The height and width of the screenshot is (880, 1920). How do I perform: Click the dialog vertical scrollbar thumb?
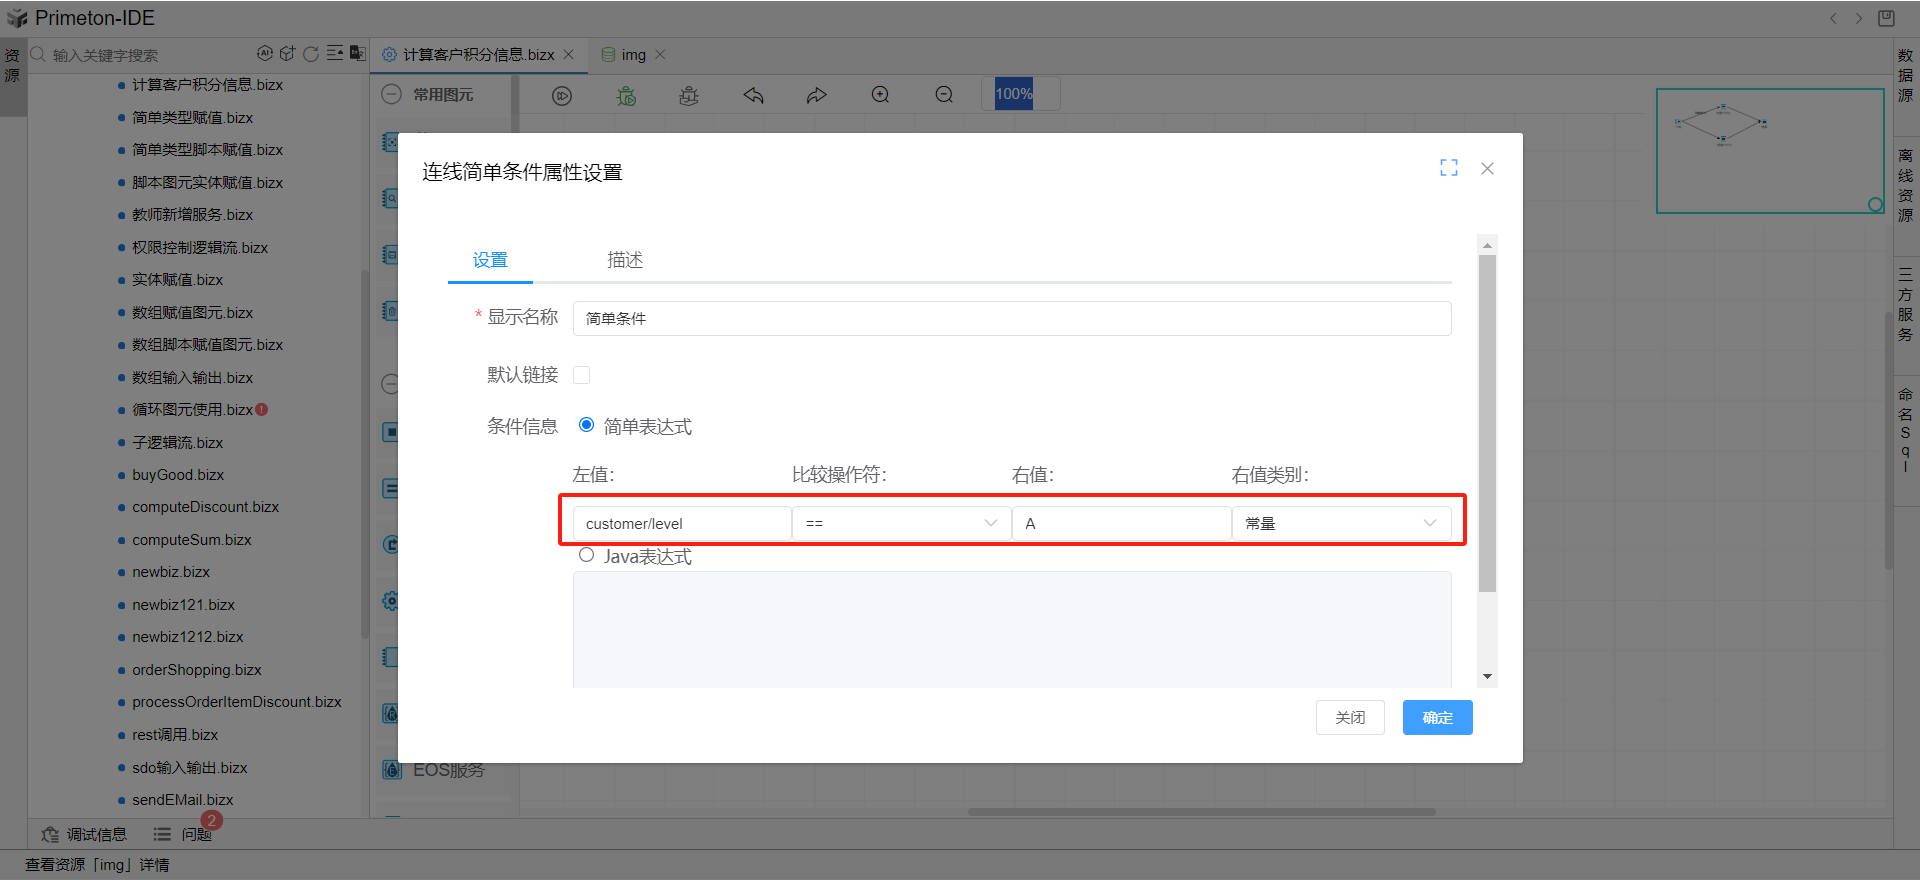pyautogui.click(x=1487, y=420)
